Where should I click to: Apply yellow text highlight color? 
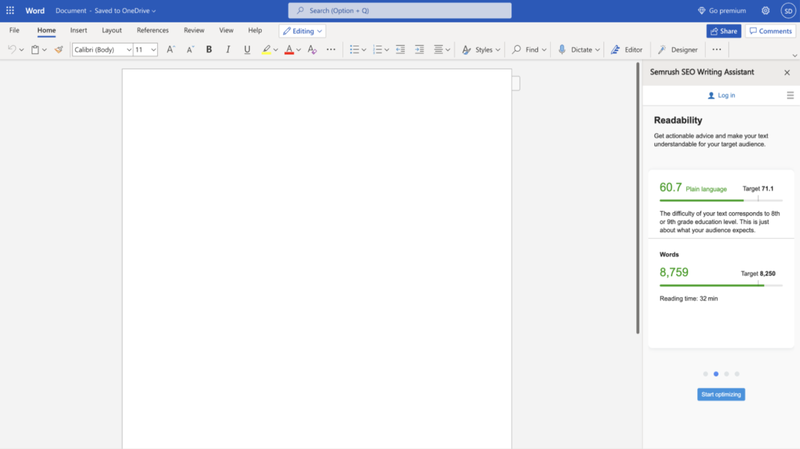click(x=266, y=49)
